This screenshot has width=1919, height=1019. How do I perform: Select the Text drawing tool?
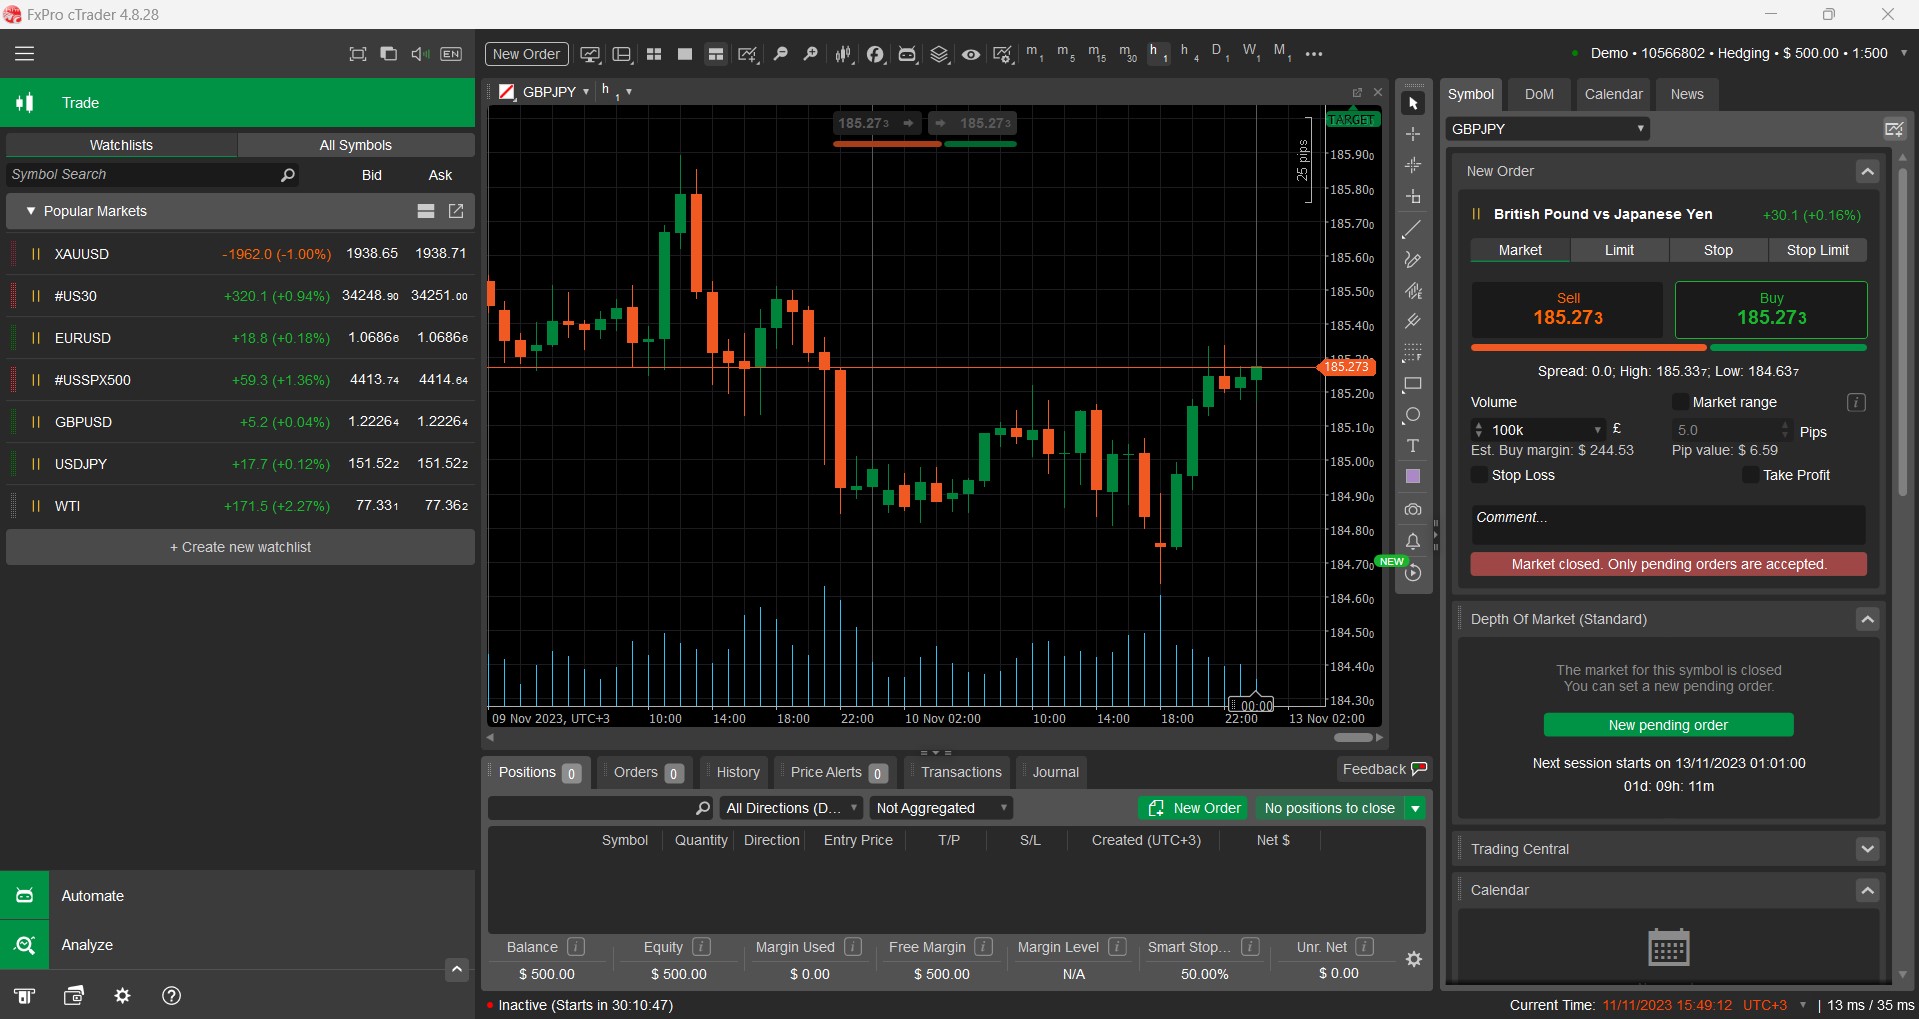pyautogui.click(x=1413, y=446)
